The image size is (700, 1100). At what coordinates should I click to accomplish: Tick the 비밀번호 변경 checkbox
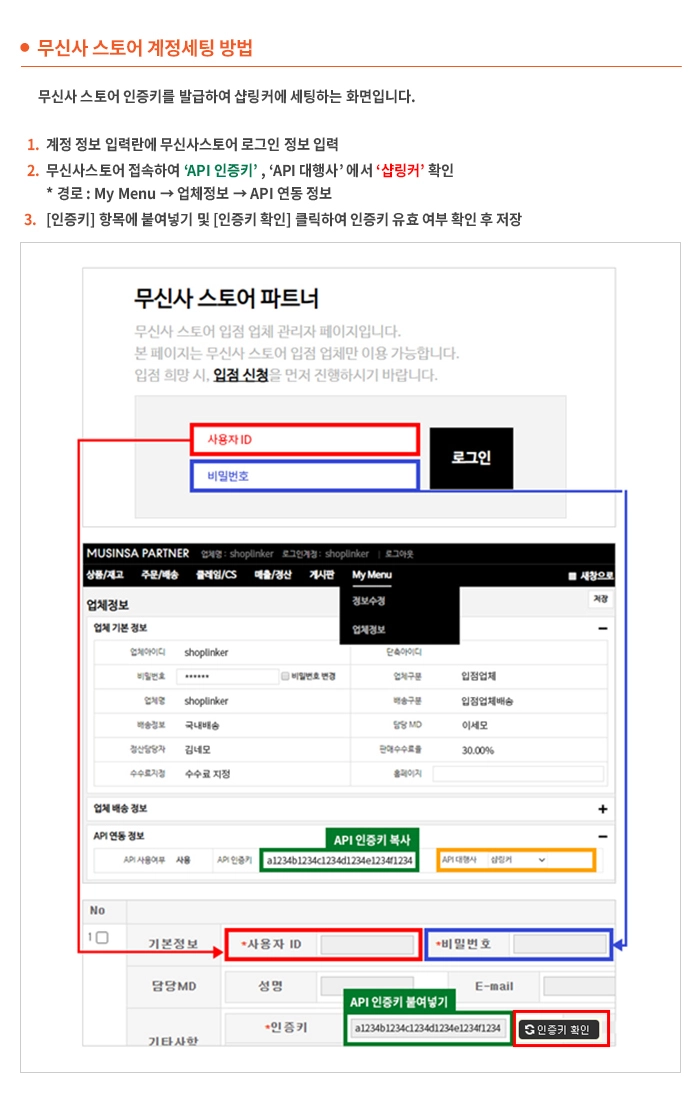point(285,676)
